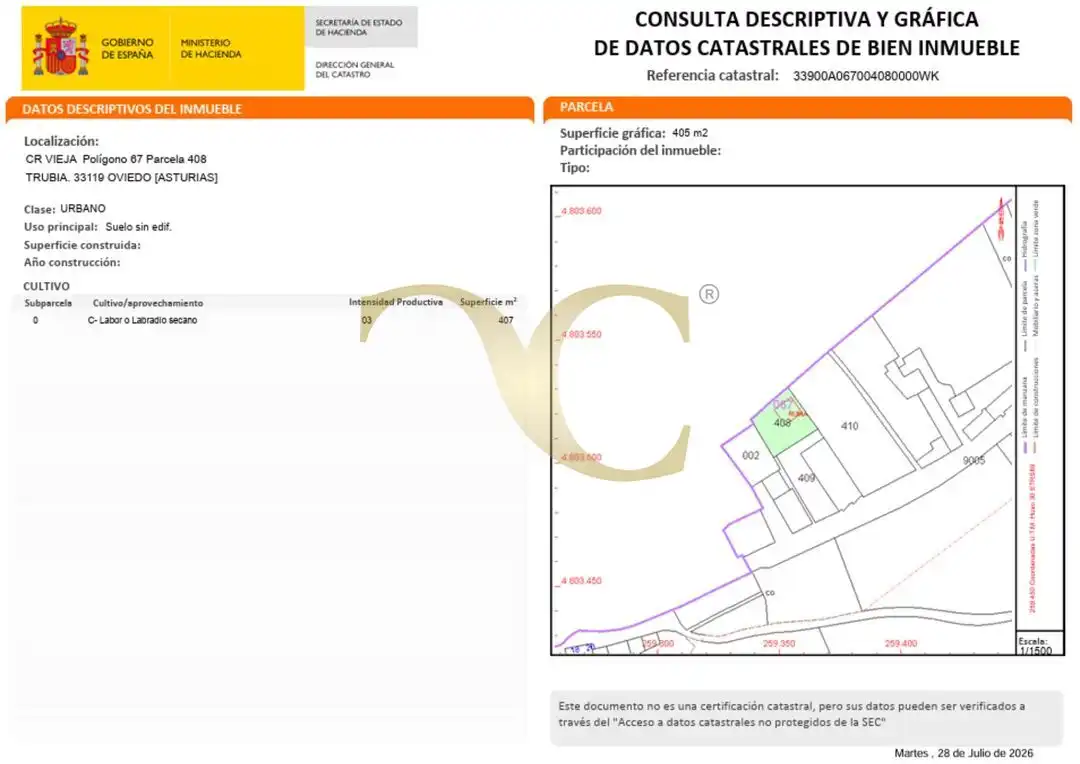Click the cadastral reference 33900A067004080000WK
1080x764 pixels.
point(866,76)
